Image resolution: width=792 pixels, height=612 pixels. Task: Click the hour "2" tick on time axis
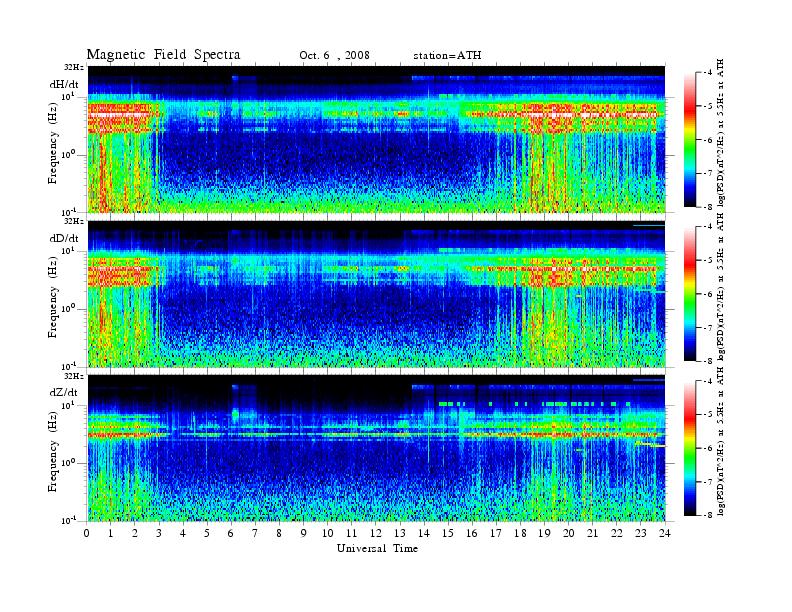(x=135, y=533)
